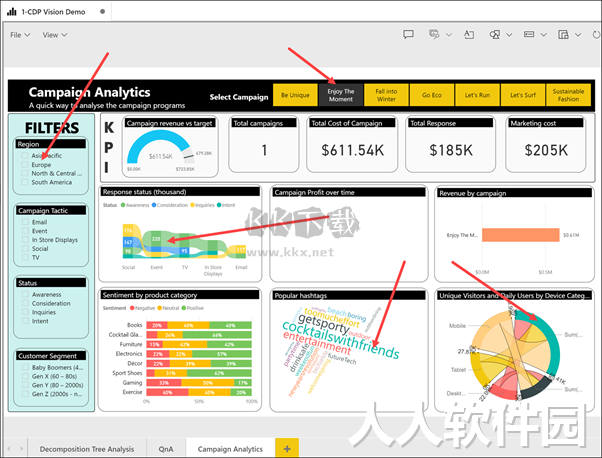Select In Store Displays tactic checkbox
Image resolution: width=602 pixels, height=458 pixels.
(25, 240)
